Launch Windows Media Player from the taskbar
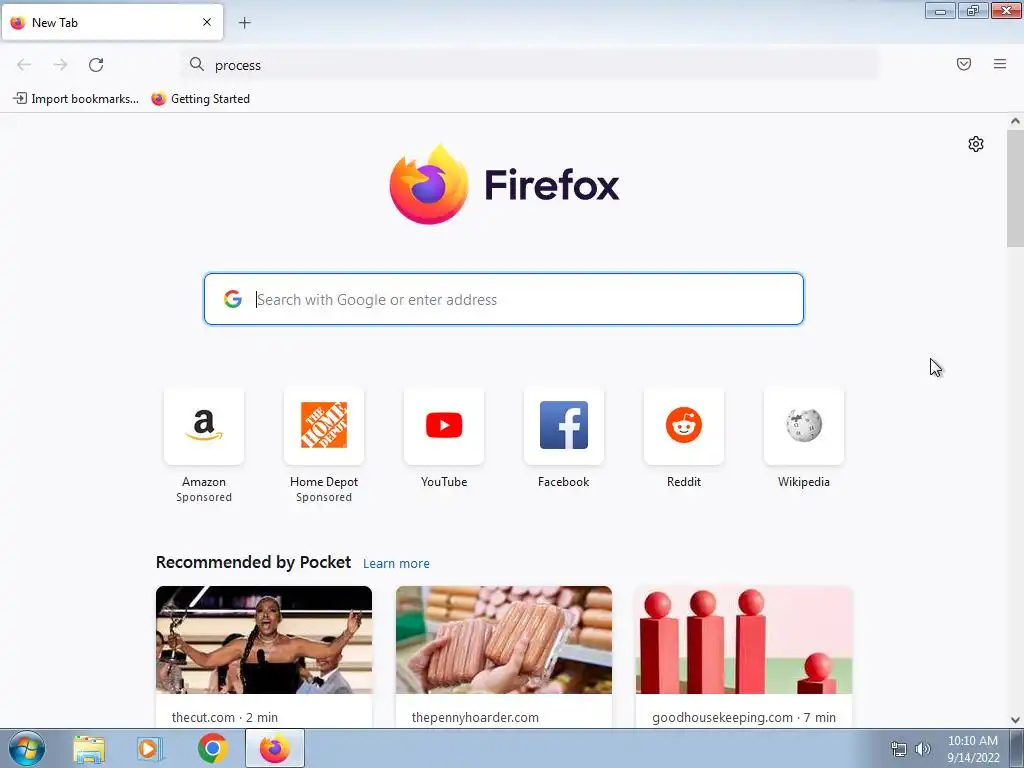This screenshot has width=1024, height=768. point(150,749)
